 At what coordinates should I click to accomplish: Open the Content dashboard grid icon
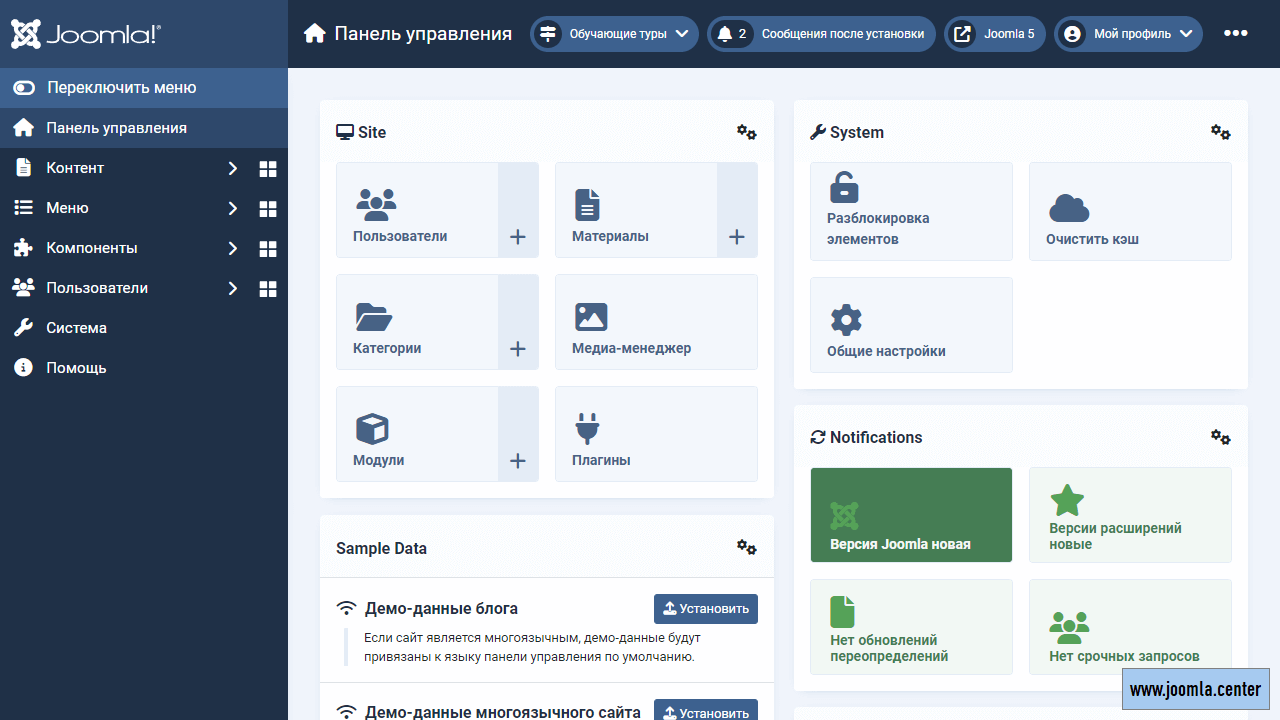(267, 169)
